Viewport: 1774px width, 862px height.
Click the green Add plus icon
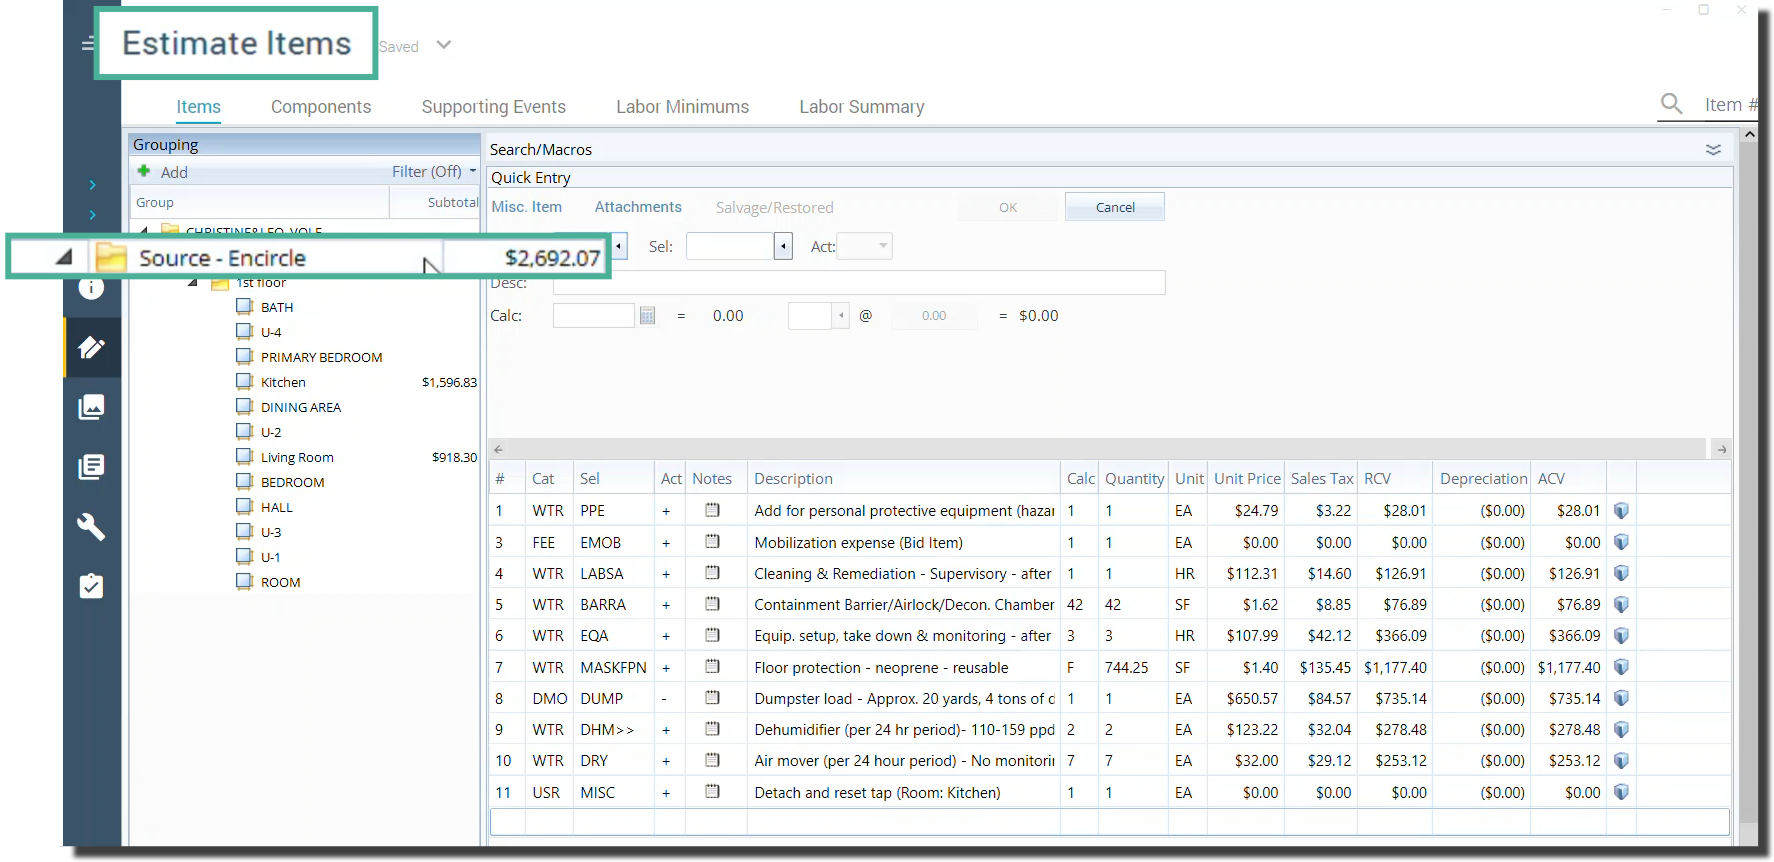(x=144, y=171)
